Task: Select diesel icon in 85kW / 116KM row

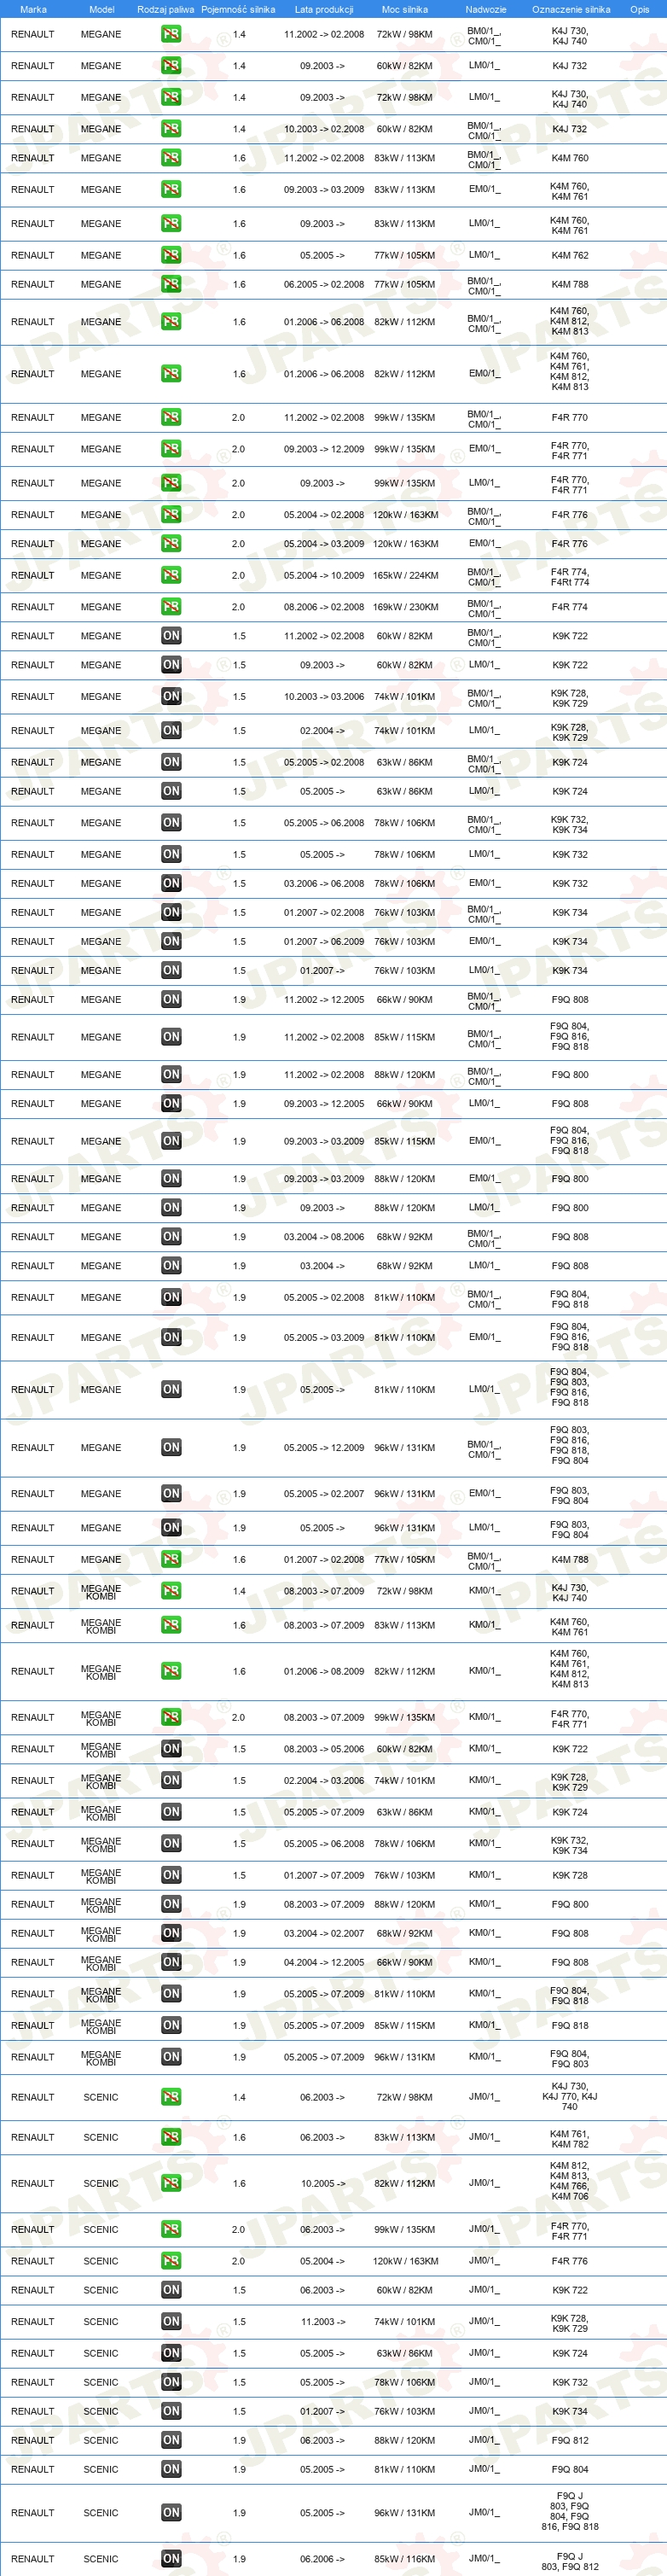Action: [x=171, y=2559]
